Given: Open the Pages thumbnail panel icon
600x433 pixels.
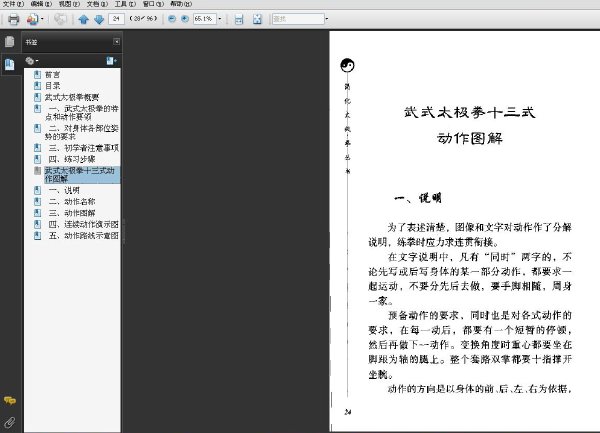Looking at the screenshot, I should click(x=10, y=41).
